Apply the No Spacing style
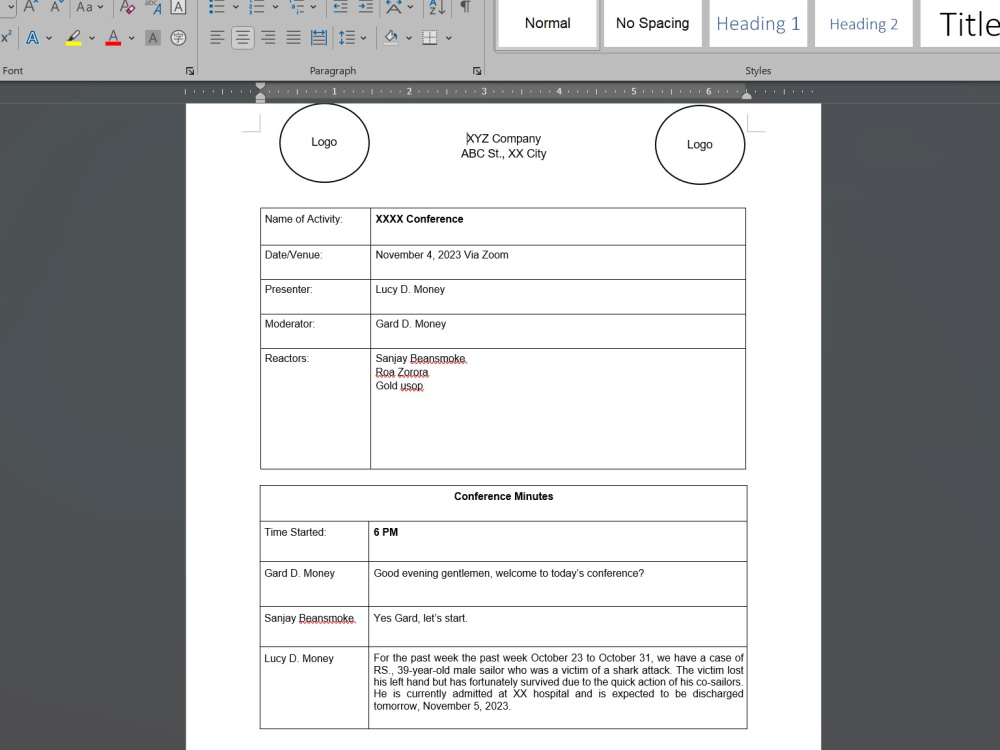This screenshot has width=1000, height=750. 652,24
